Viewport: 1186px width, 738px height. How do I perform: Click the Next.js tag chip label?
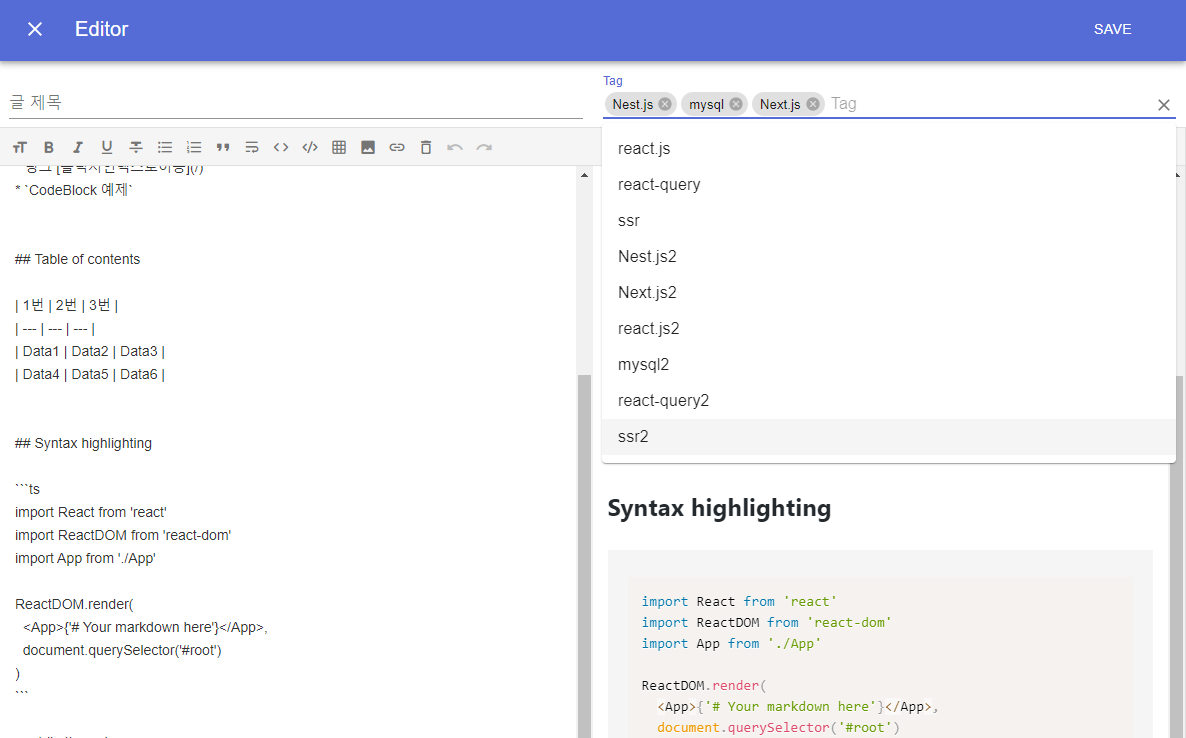tap(780, 104)
